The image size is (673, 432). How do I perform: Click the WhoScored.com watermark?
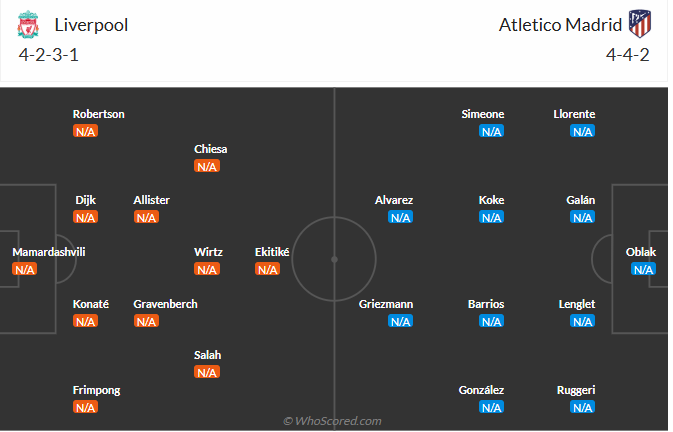(332, 421)
